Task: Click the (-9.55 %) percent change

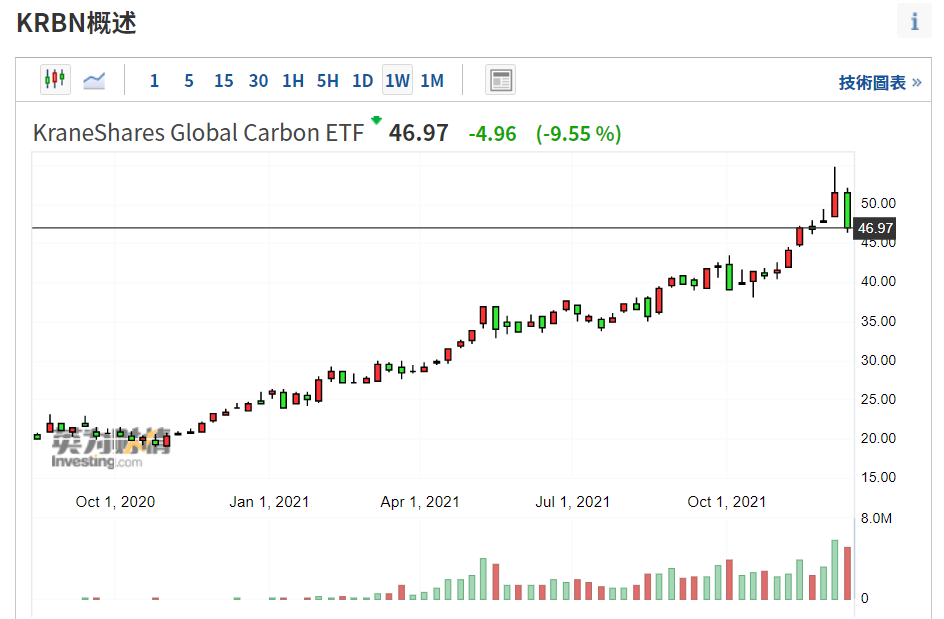Action: (x=578, y=134)
